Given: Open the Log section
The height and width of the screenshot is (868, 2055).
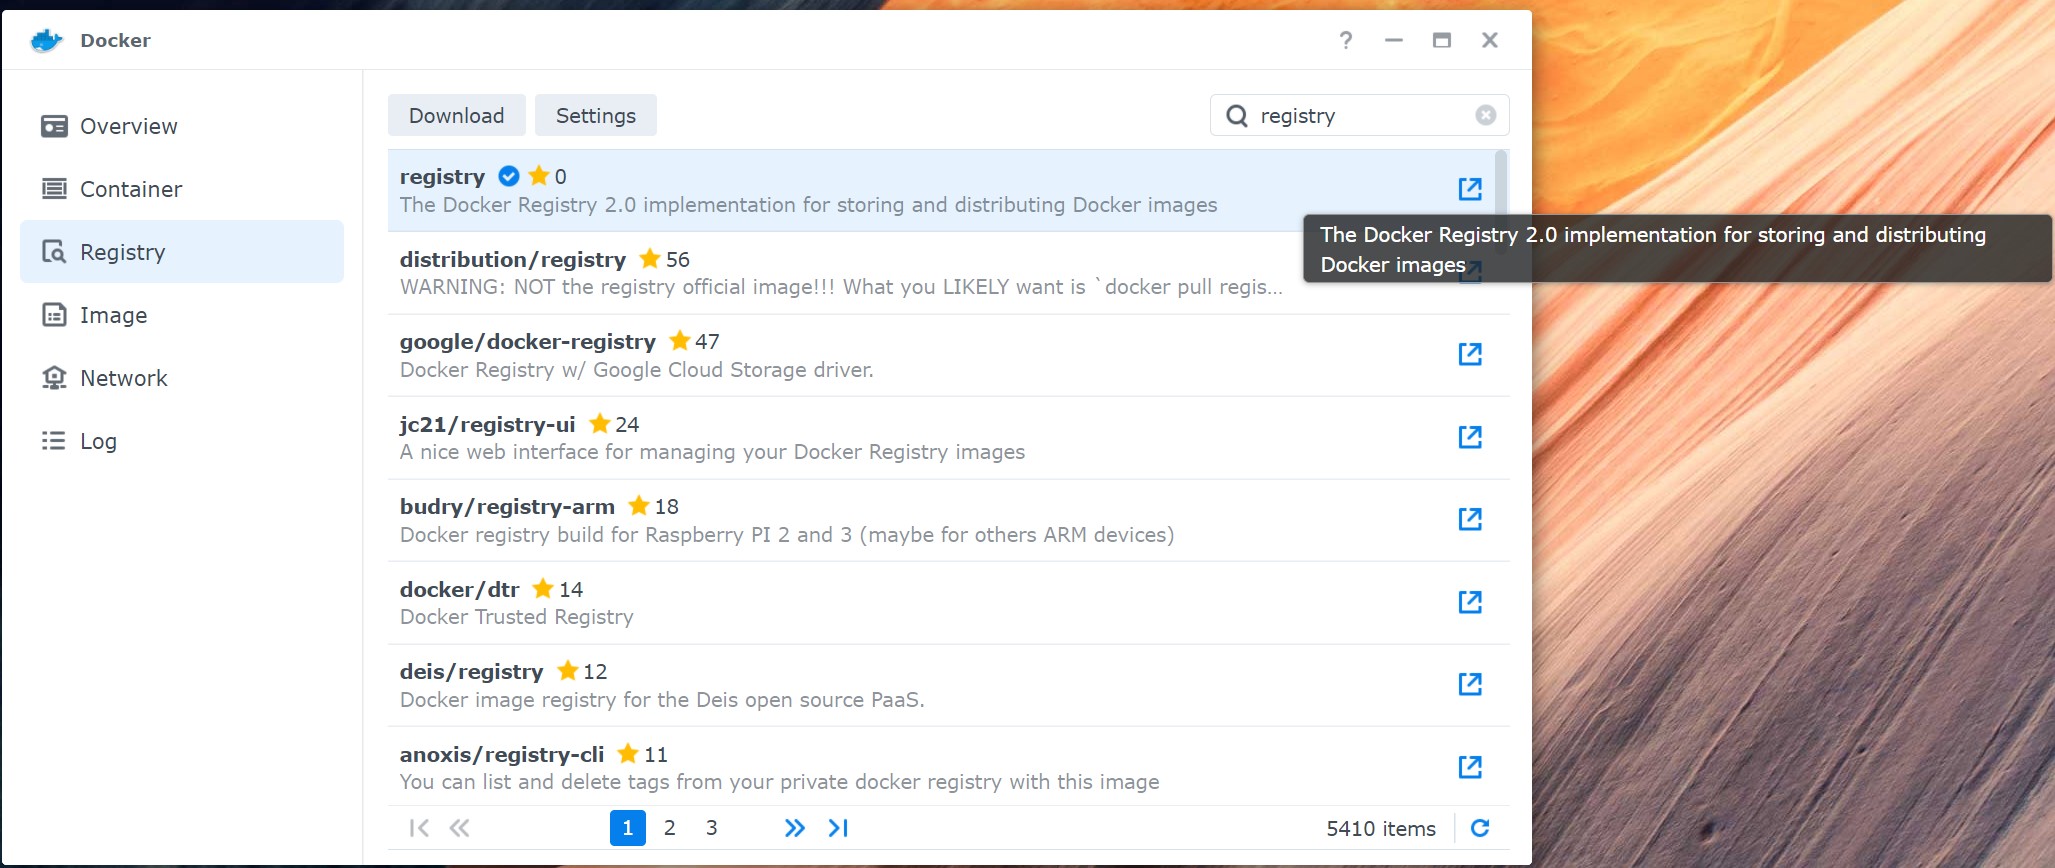Looking at the screenshot, I should pos(182,441).
